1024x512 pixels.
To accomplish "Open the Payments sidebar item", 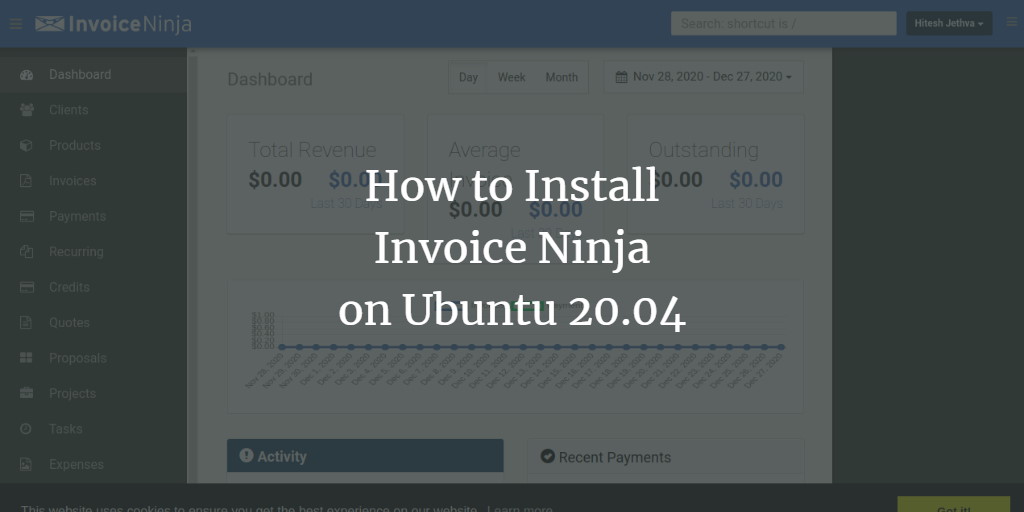I will point(93,216).
